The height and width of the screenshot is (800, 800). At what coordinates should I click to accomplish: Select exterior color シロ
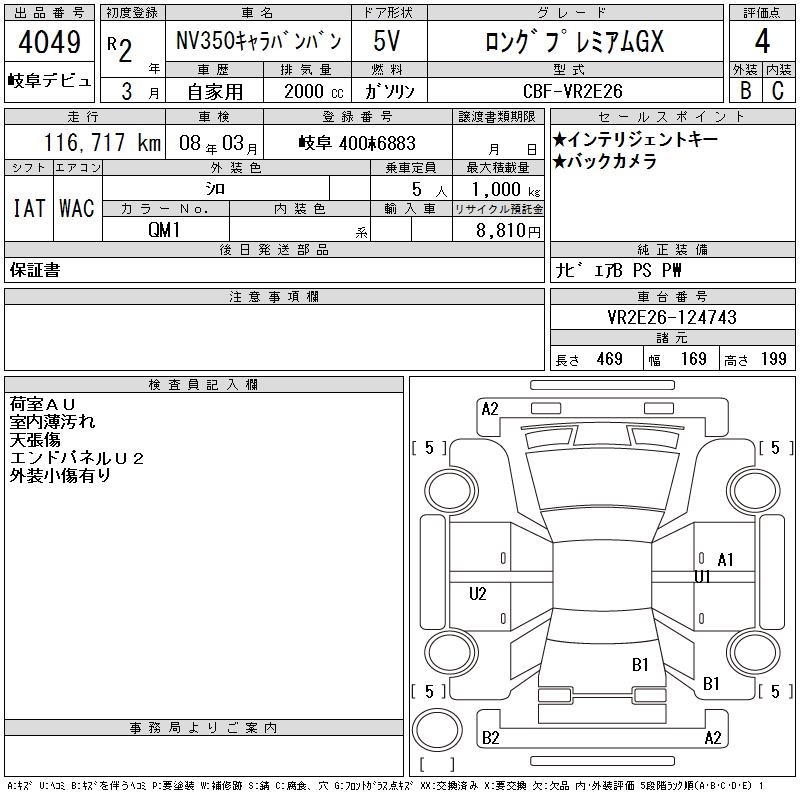coord(215,189)
